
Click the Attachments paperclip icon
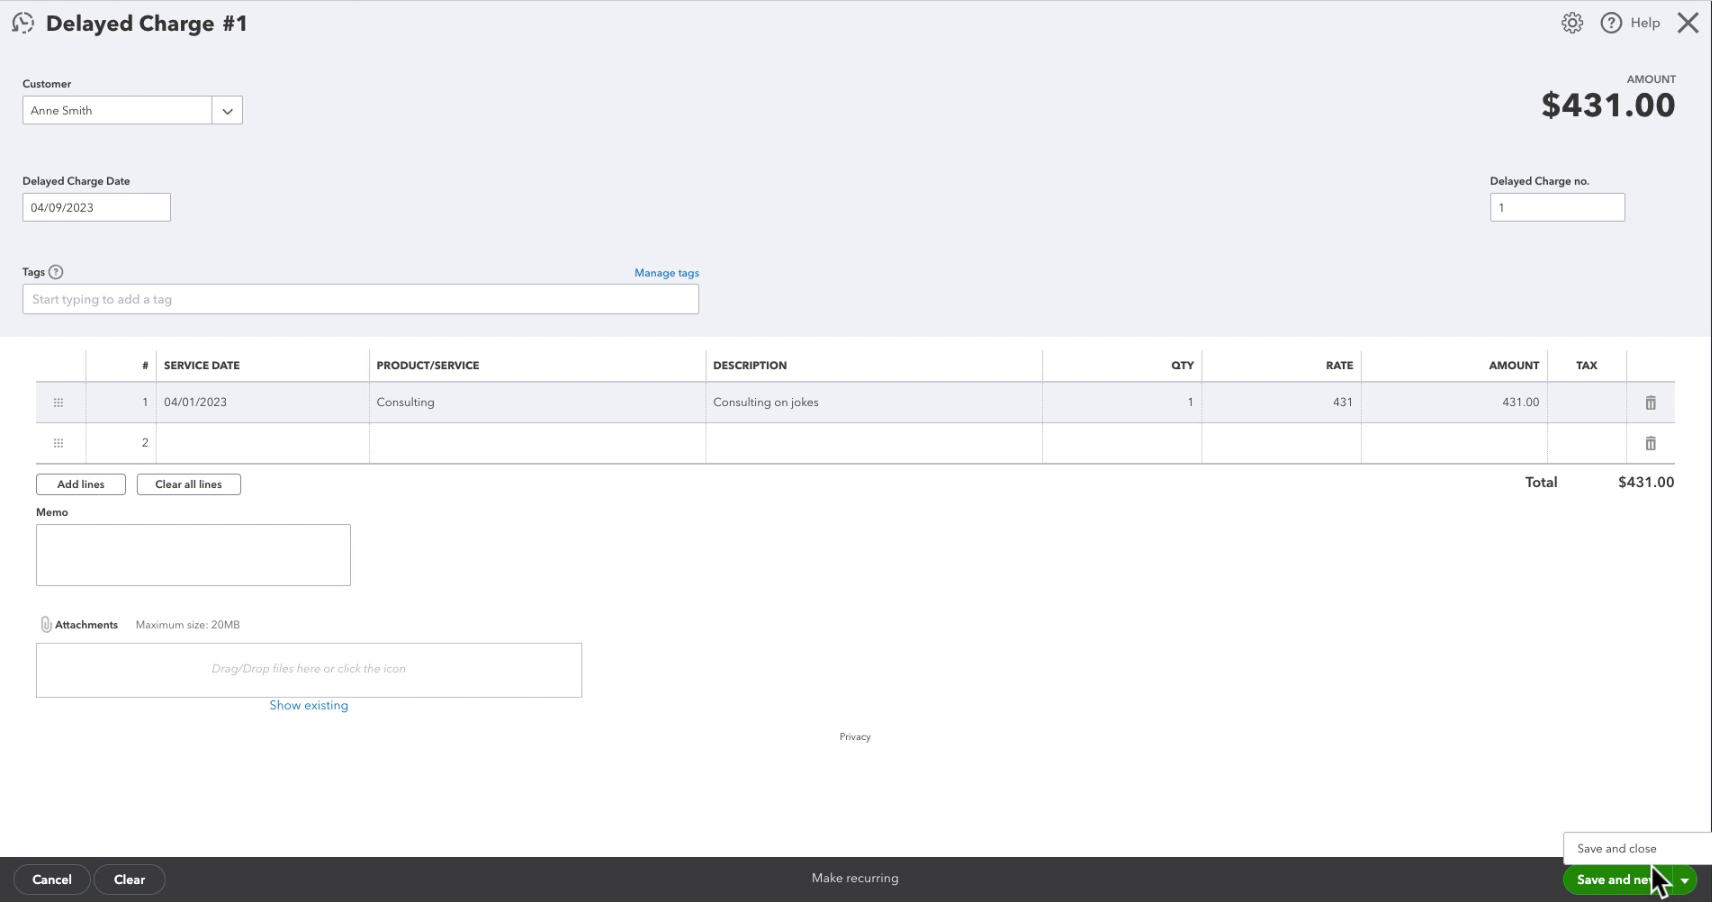coord(45,624)
